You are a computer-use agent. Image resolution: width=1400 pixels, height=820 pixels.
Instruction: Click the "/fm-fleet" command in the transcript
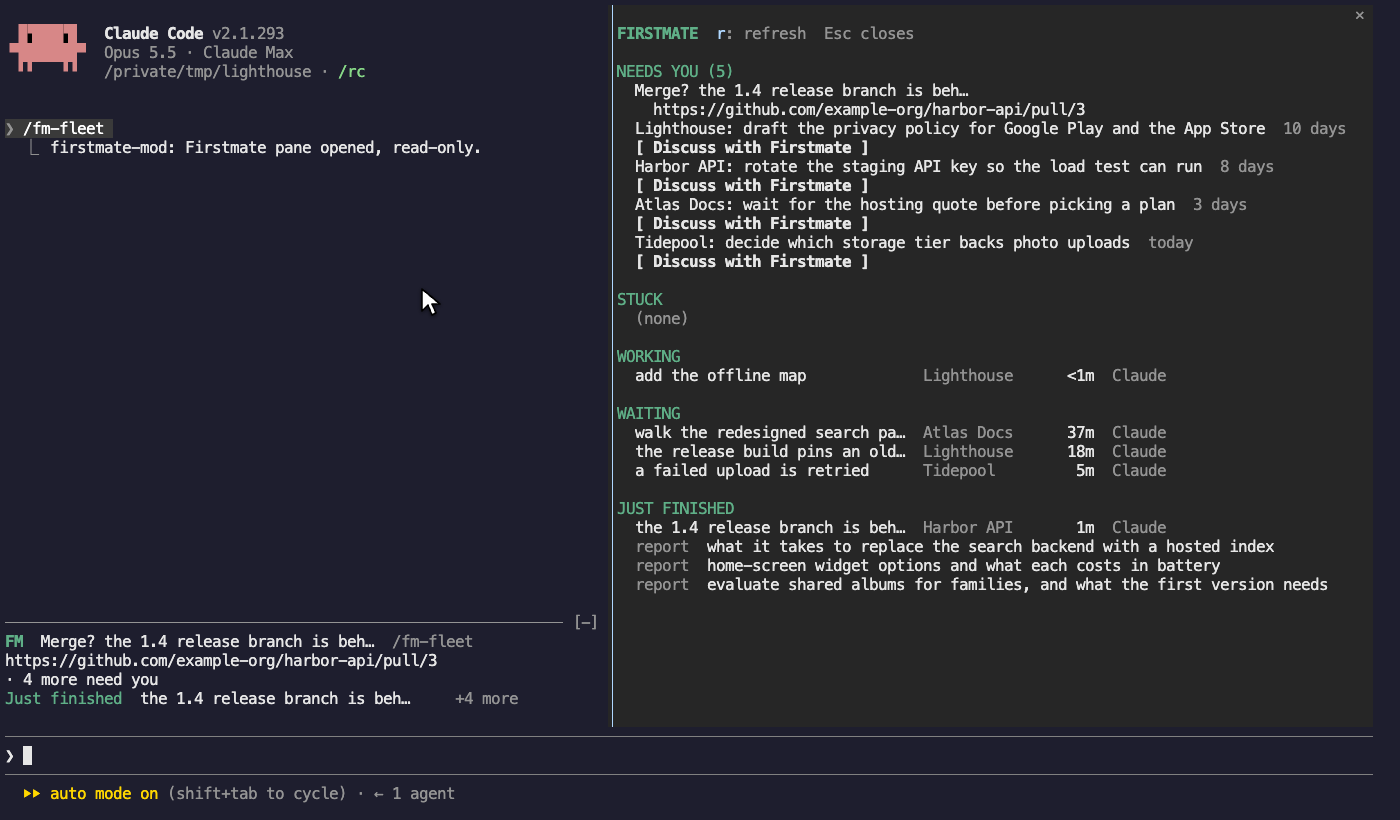(x=63, y=128)
